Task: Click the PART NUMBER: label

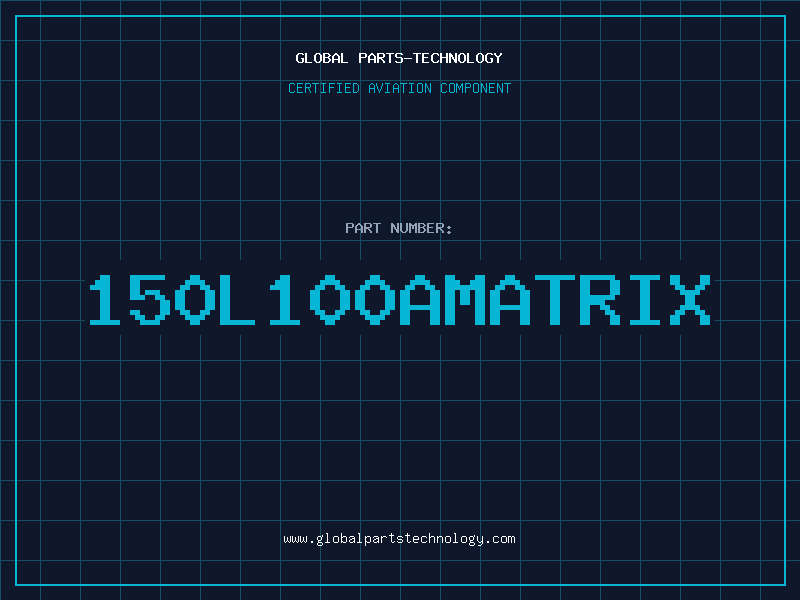Action: pyautogui.click(x=399, y=229)
